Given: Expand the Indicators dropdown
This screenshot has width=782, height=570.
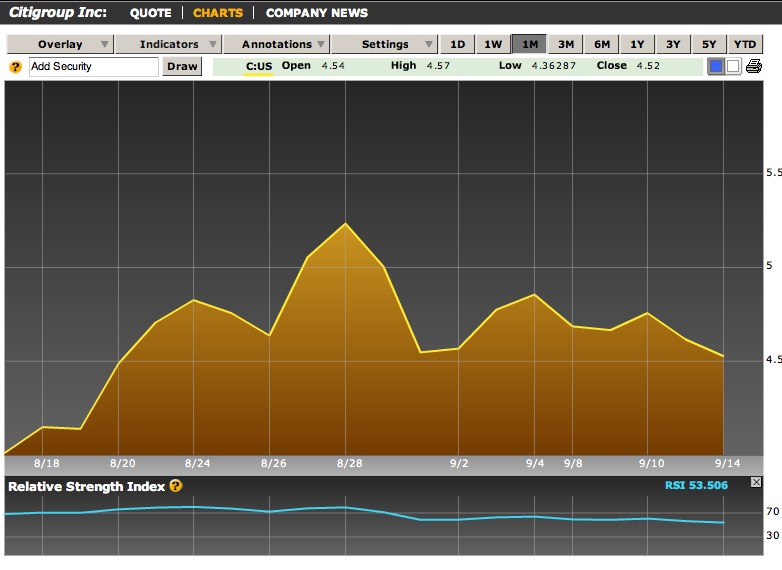Looking at the screenshot, I should tap(168, 44).
